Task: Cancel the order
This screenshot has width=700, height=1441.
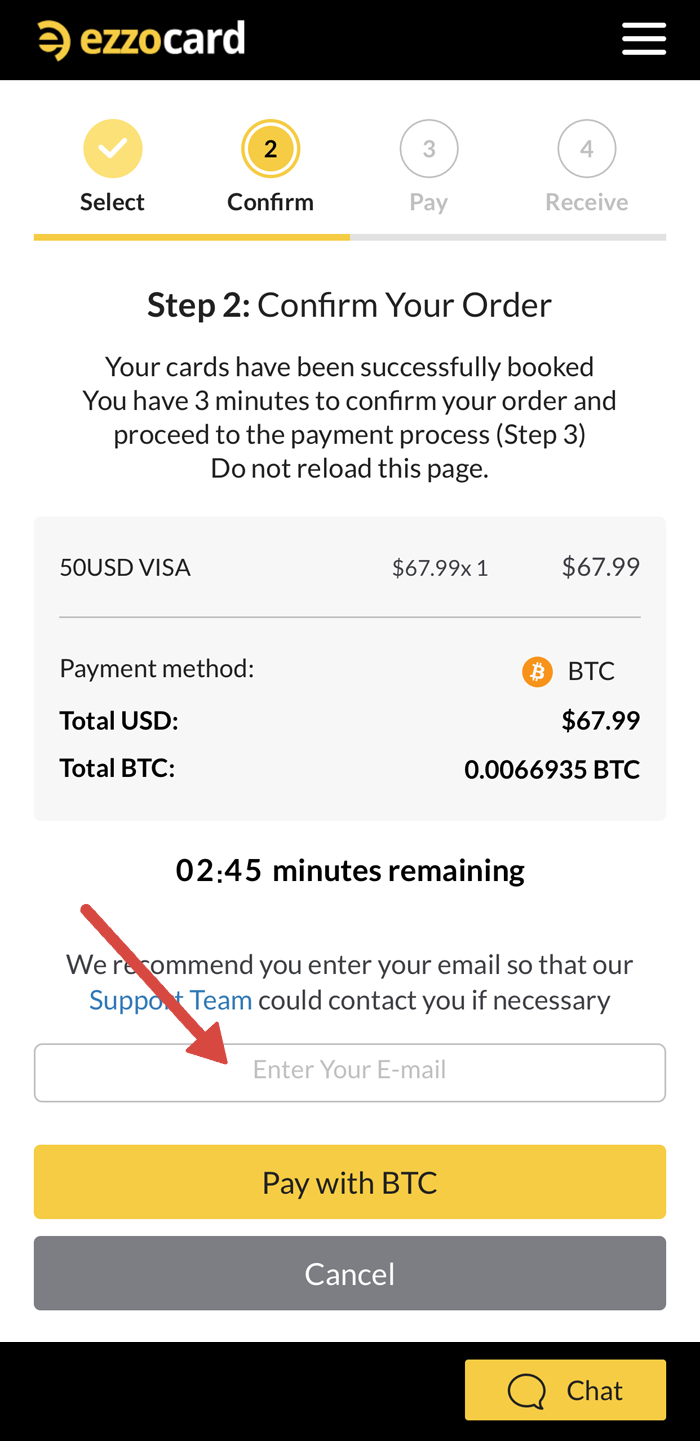Action: click(x=350, y=1273)
